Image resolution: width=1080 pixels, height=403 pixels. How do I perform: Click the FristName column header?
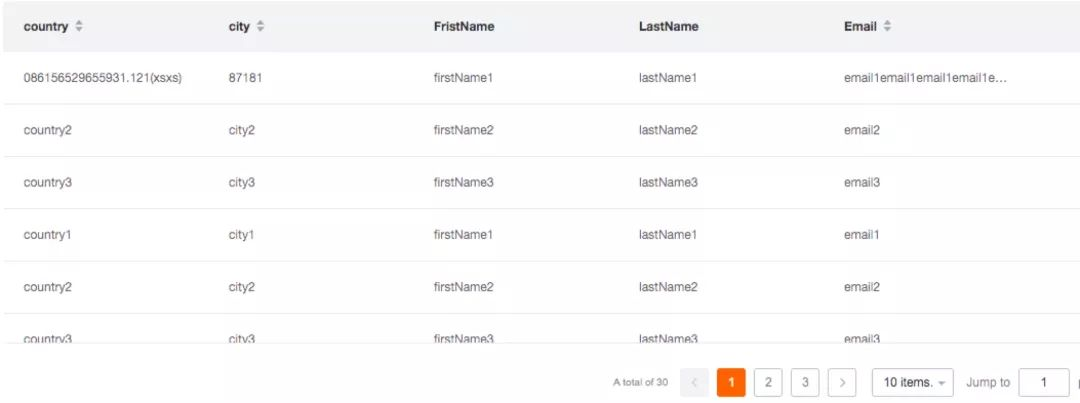click(464, 27)
